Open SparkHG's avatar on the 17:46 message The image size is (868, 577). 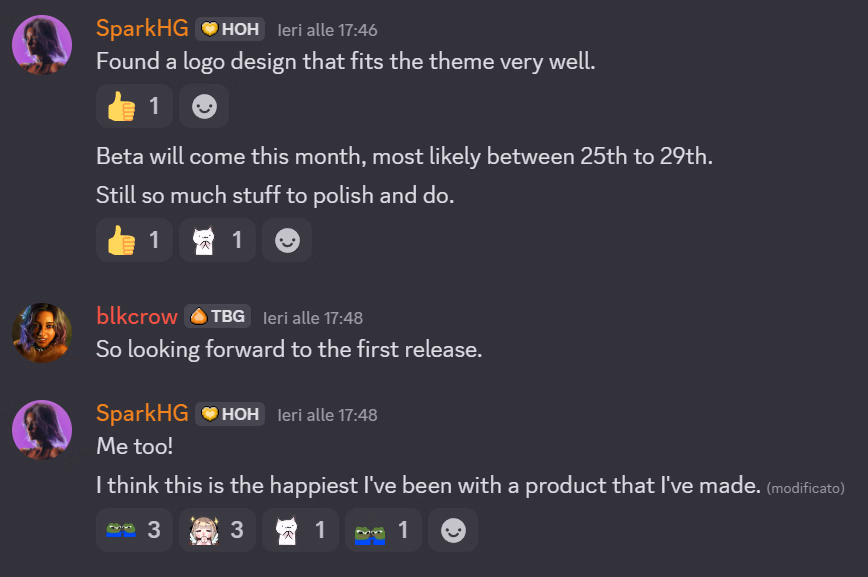pos(42,45)
